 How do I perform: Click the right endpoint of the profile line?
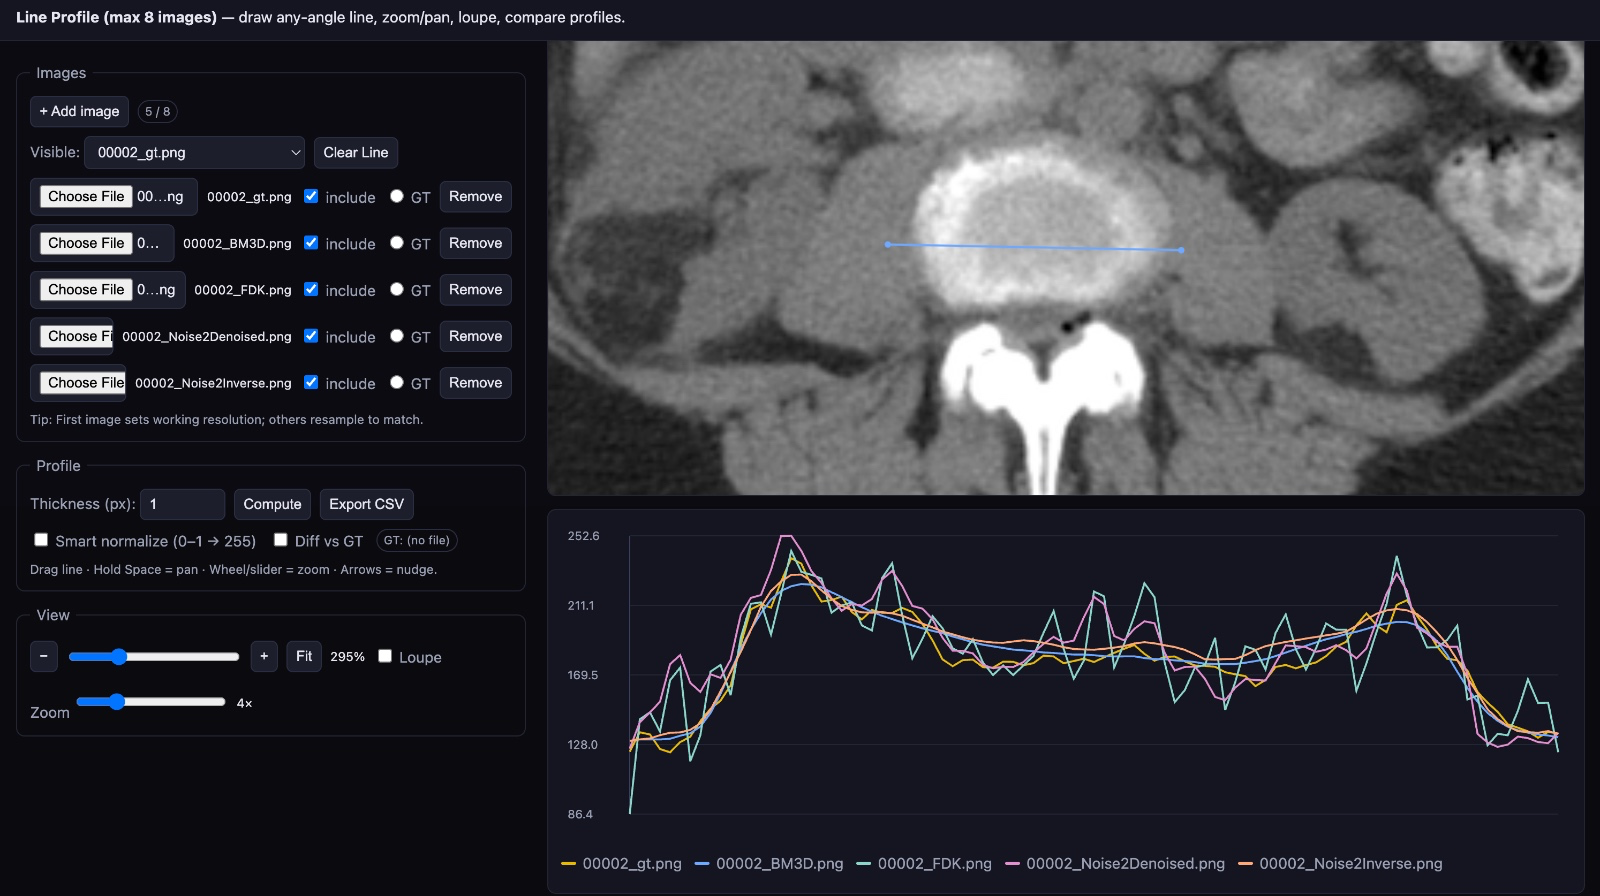[x=1181, y=250]
